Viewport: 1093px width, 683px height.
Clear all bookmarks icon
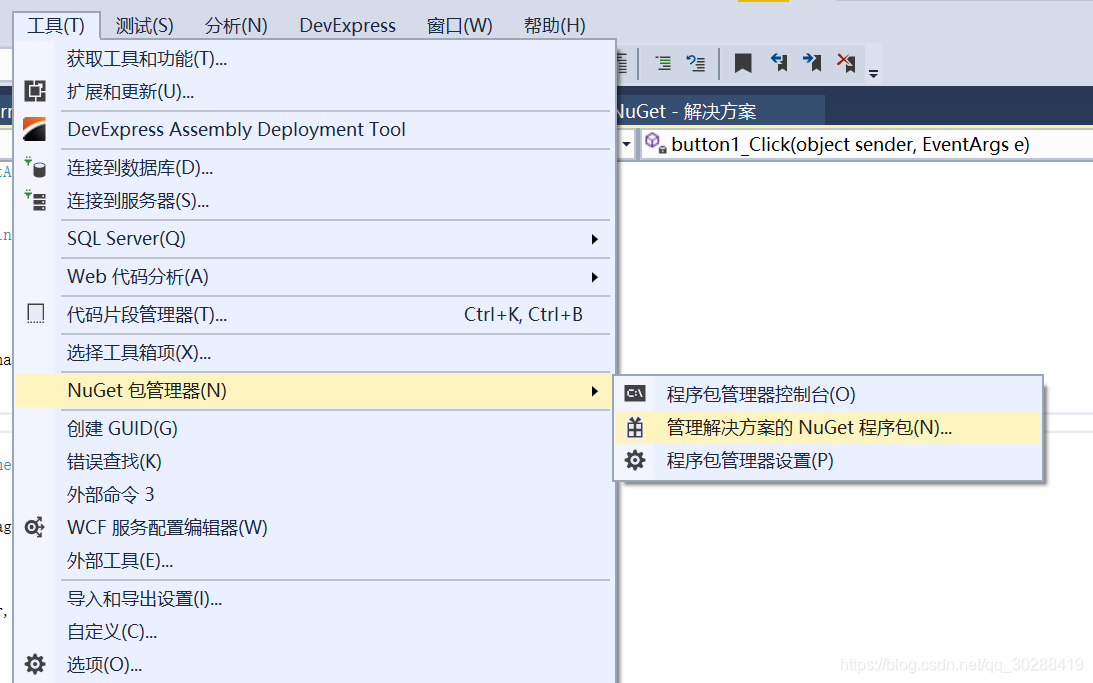point(846,63)
